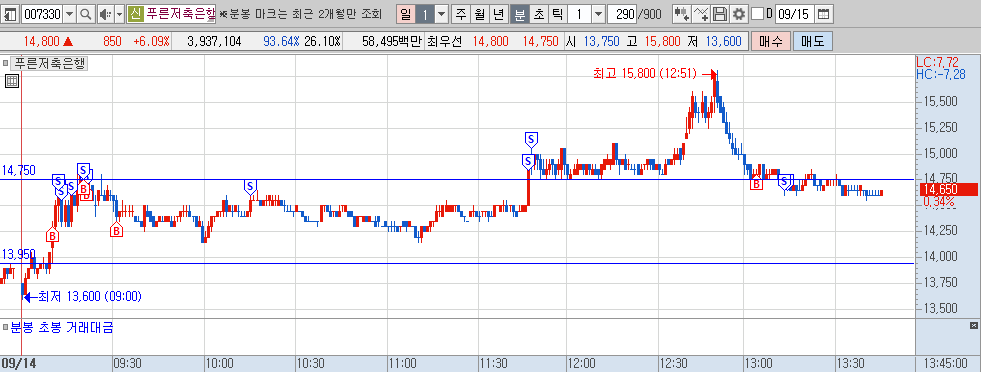Click the 매도 sell button

[813, 42]
